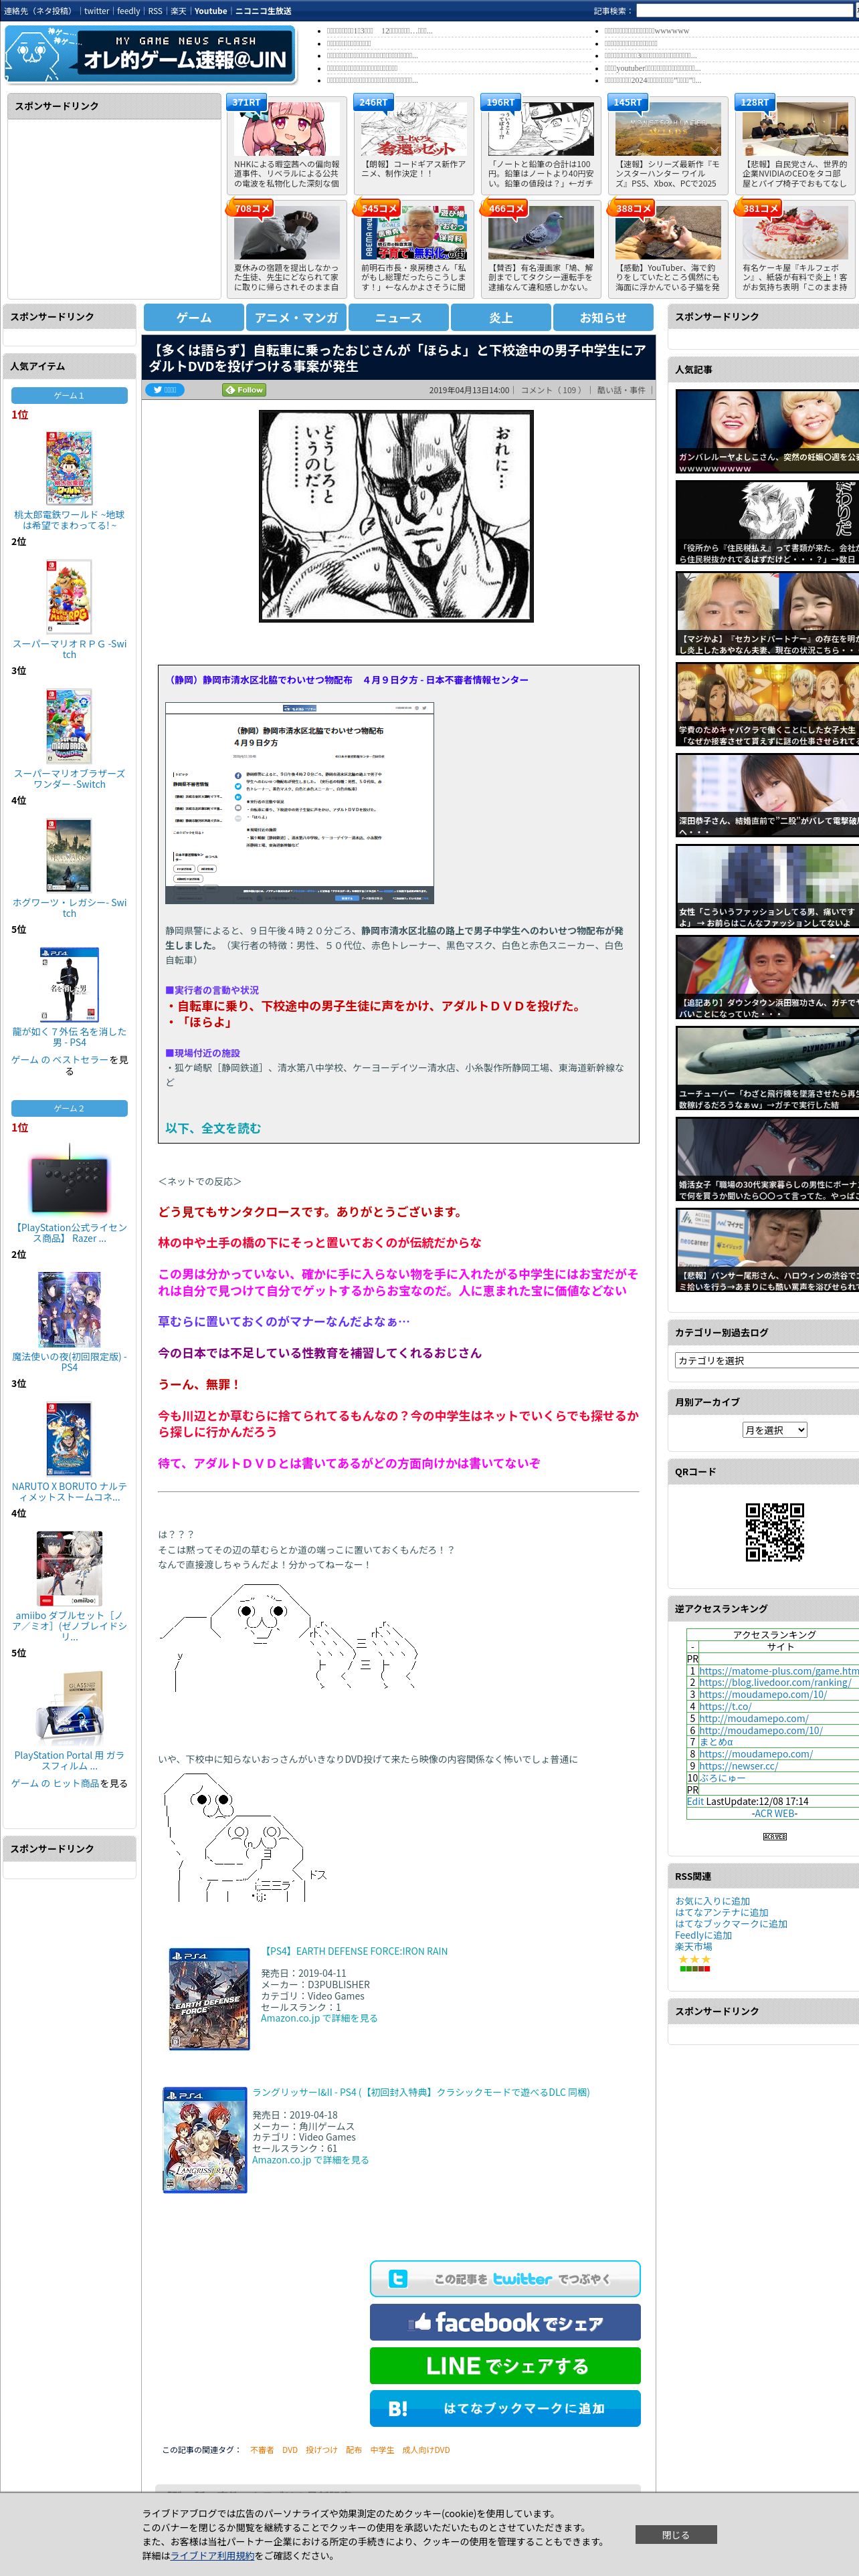Image resolution: width=859 pixels, height=2576 pixels.
Task: Open the お知らせ tab
Action: click(603, 317)
